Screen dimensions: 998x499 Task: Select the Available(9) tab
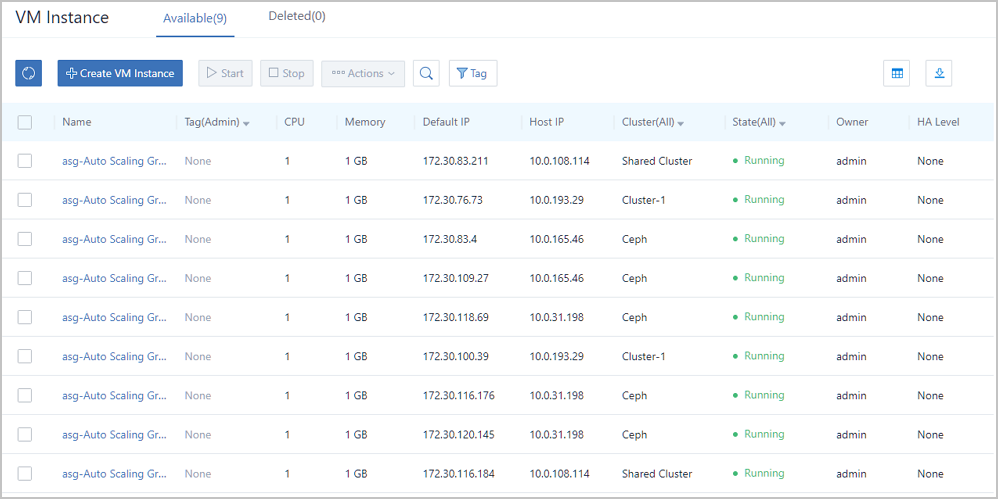tap(197, 18)
